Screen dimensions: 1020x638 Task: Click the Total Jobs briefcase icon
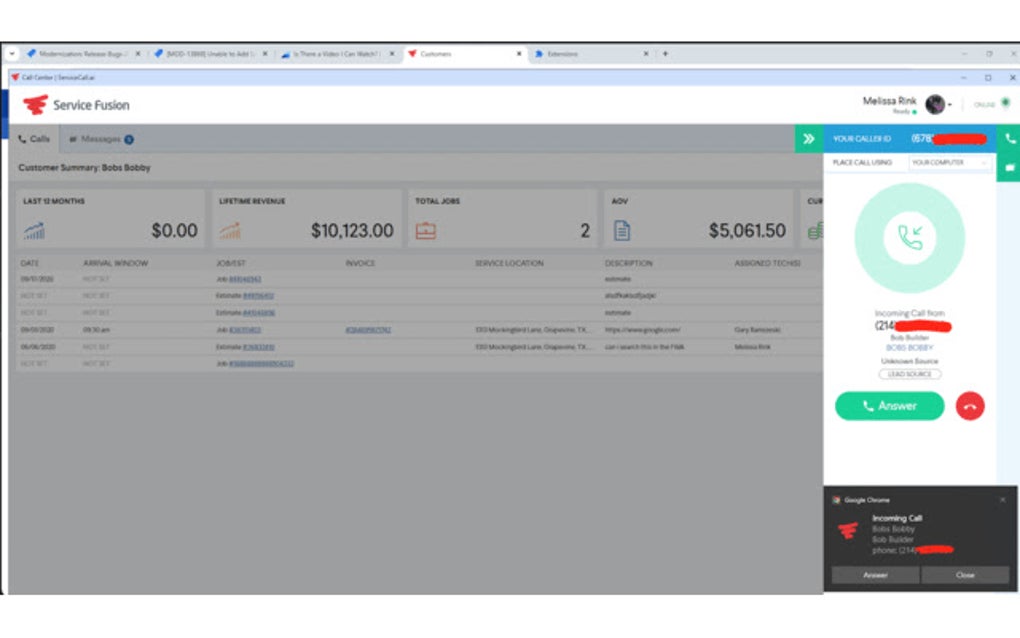click(425, 230)
